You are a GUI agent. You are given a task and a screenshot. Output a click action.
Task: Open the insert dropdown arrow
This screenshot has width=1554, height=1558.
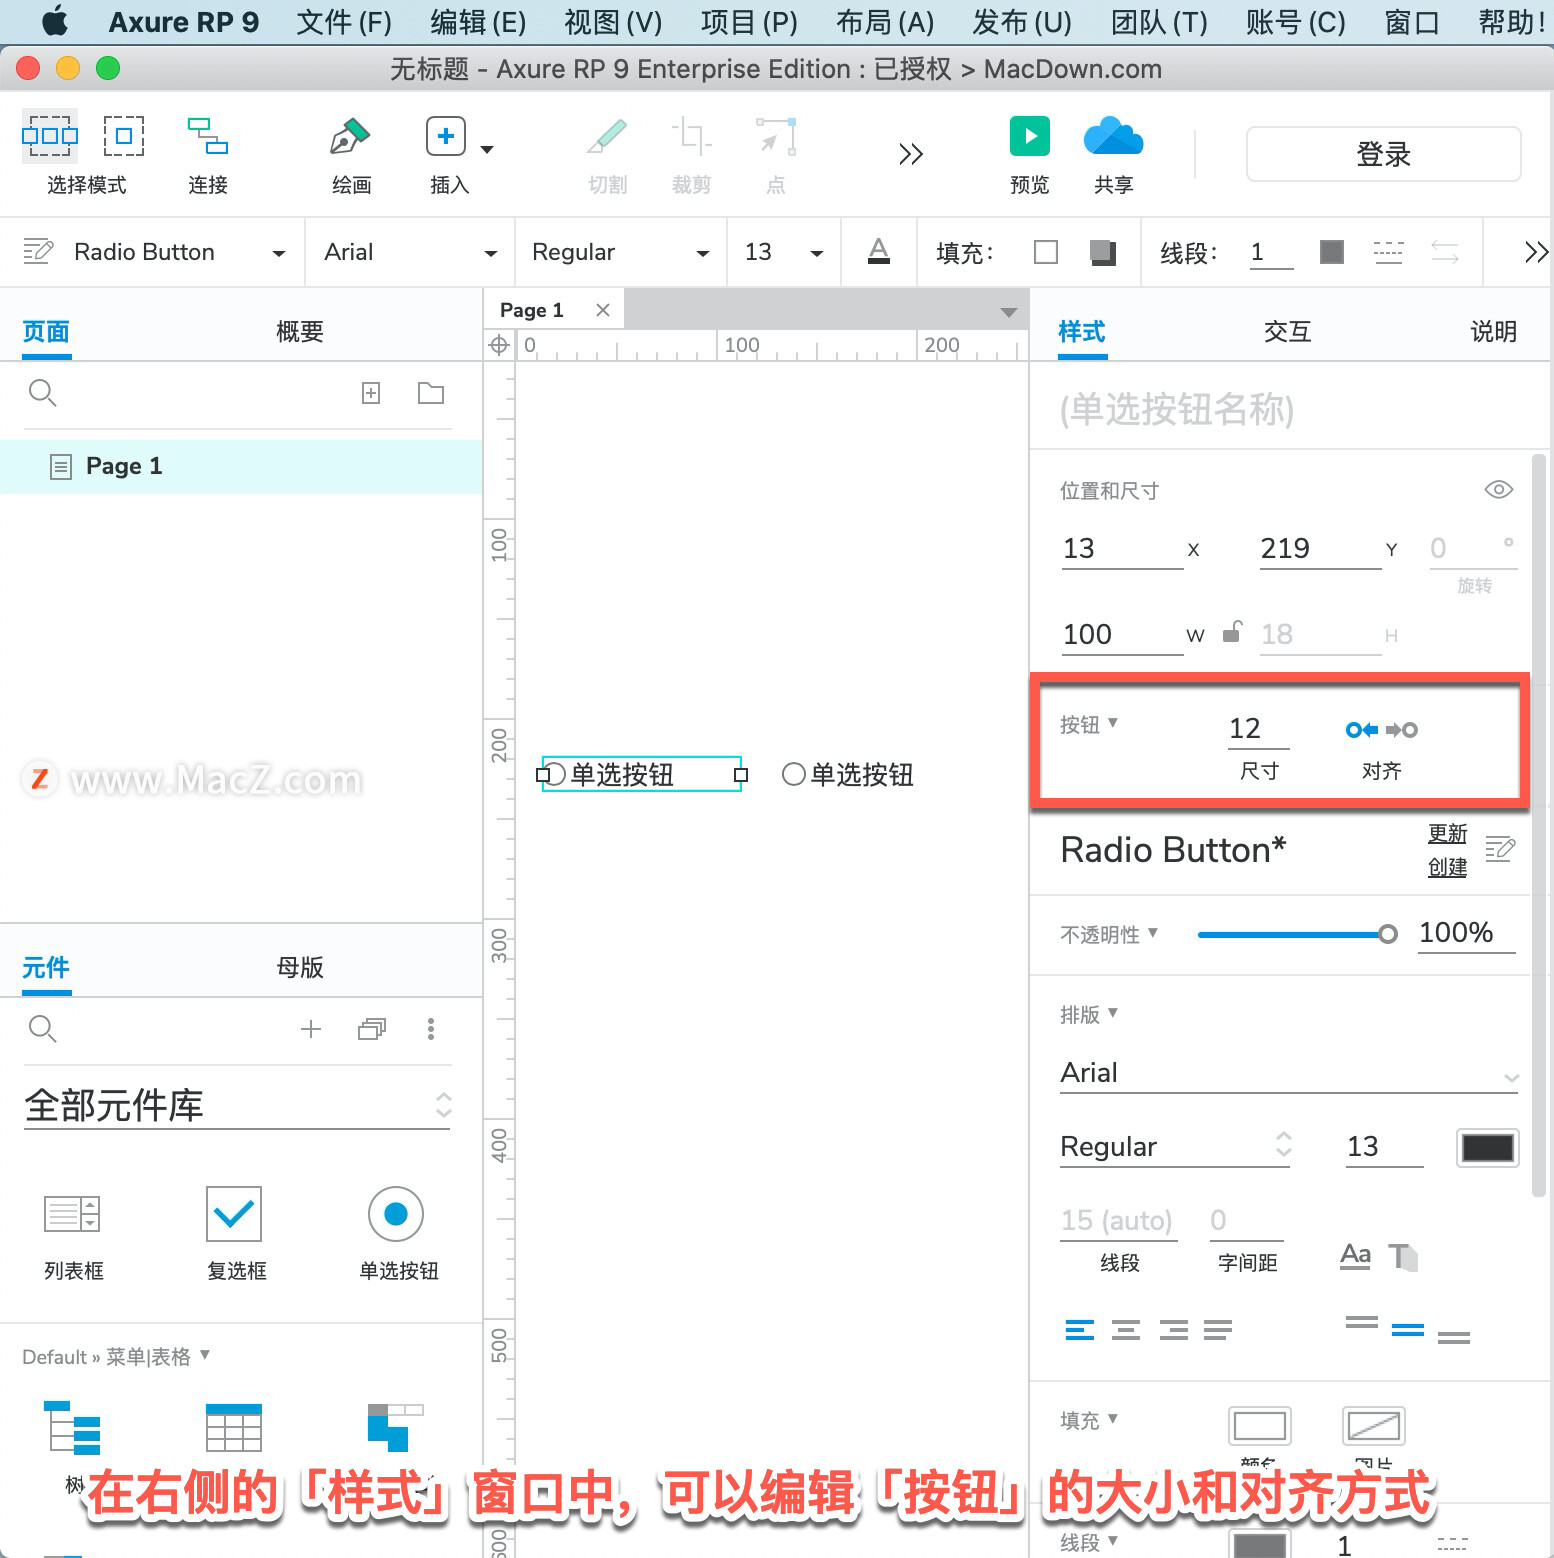click(x=487, y=150)
